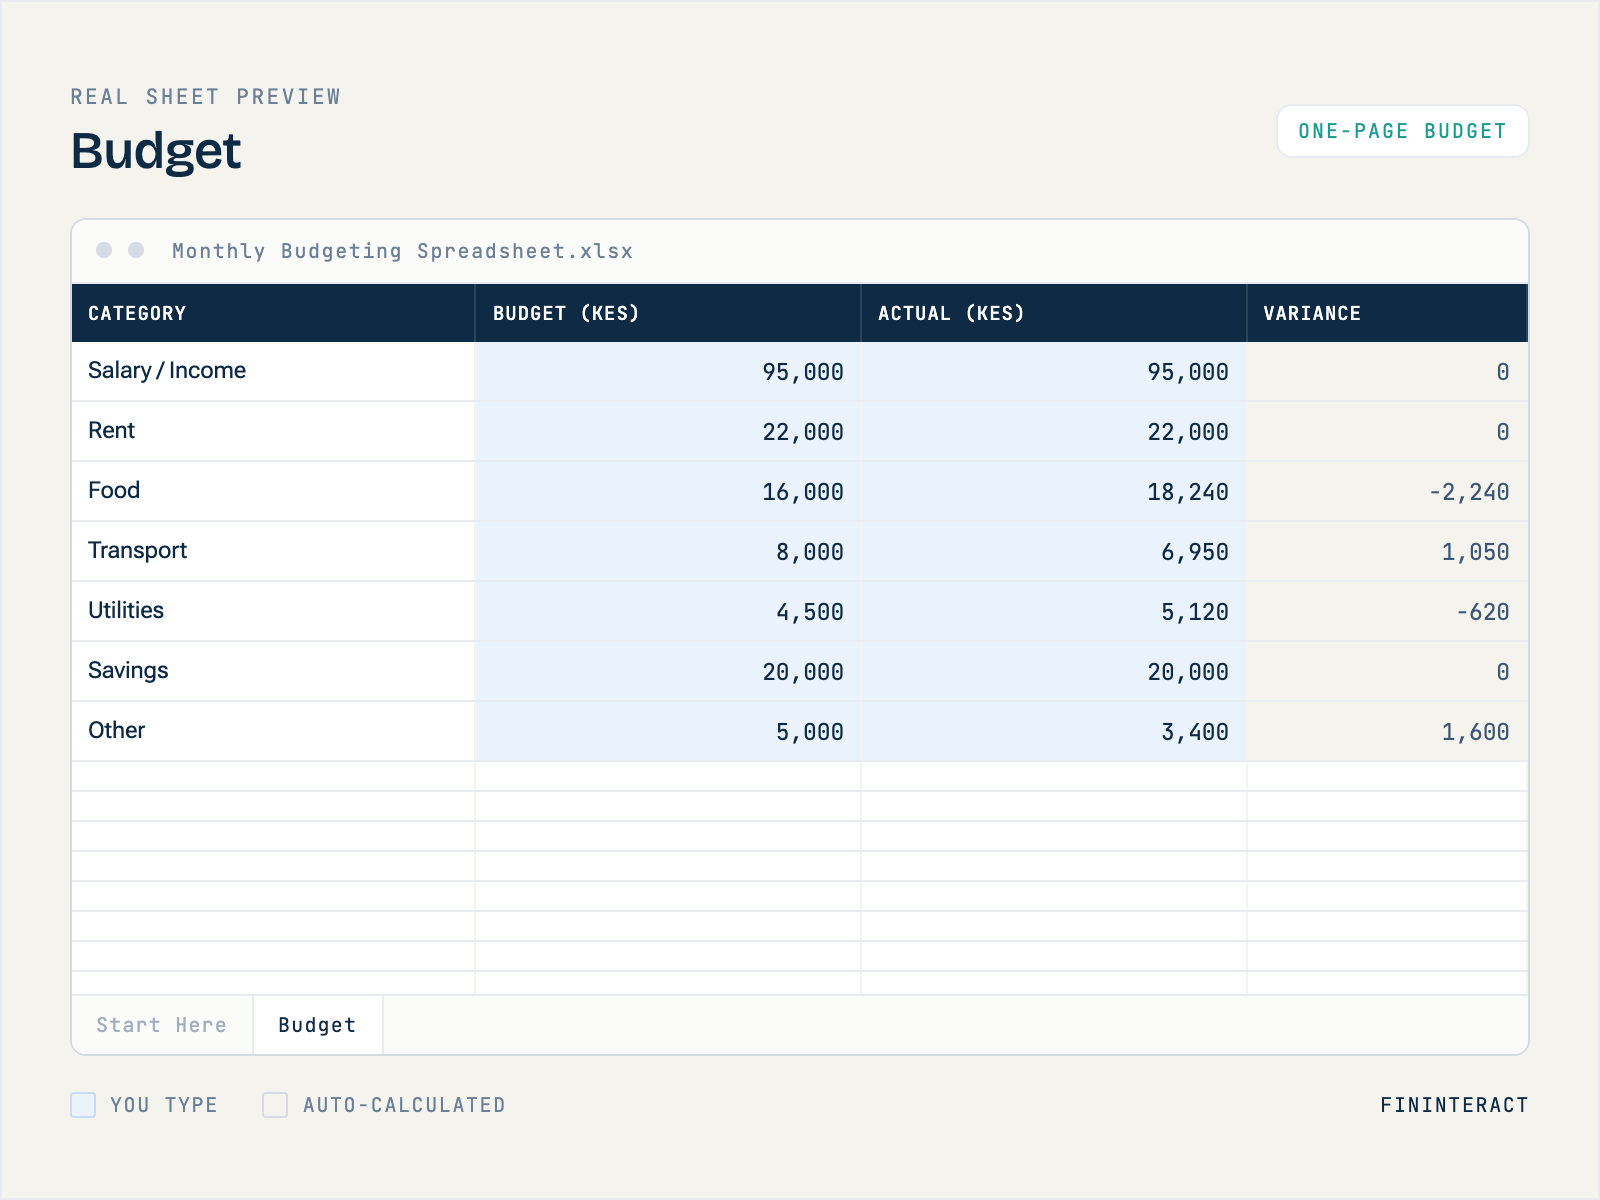Select the VARIANCE column header
The width and height of the screenshot is (1600, 1200).
1387,313
